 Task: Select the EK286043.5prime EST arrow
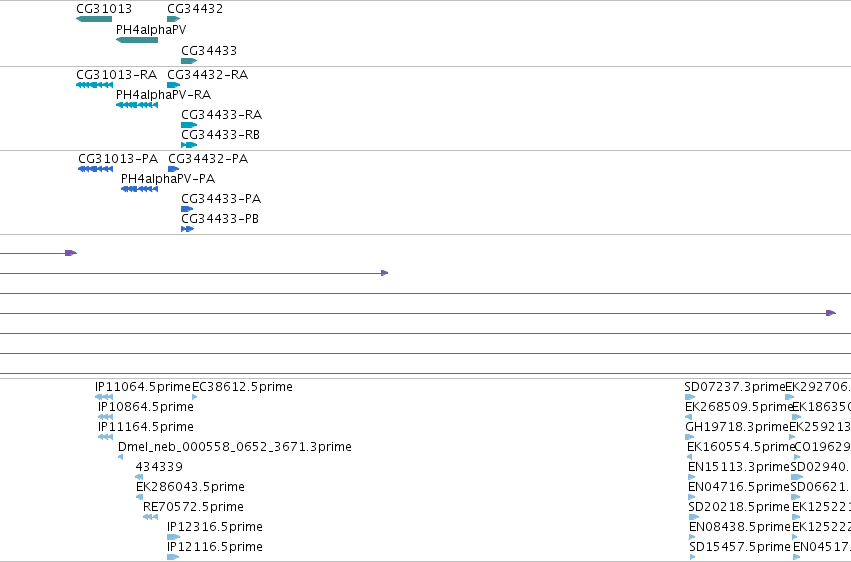coord(139,497)
